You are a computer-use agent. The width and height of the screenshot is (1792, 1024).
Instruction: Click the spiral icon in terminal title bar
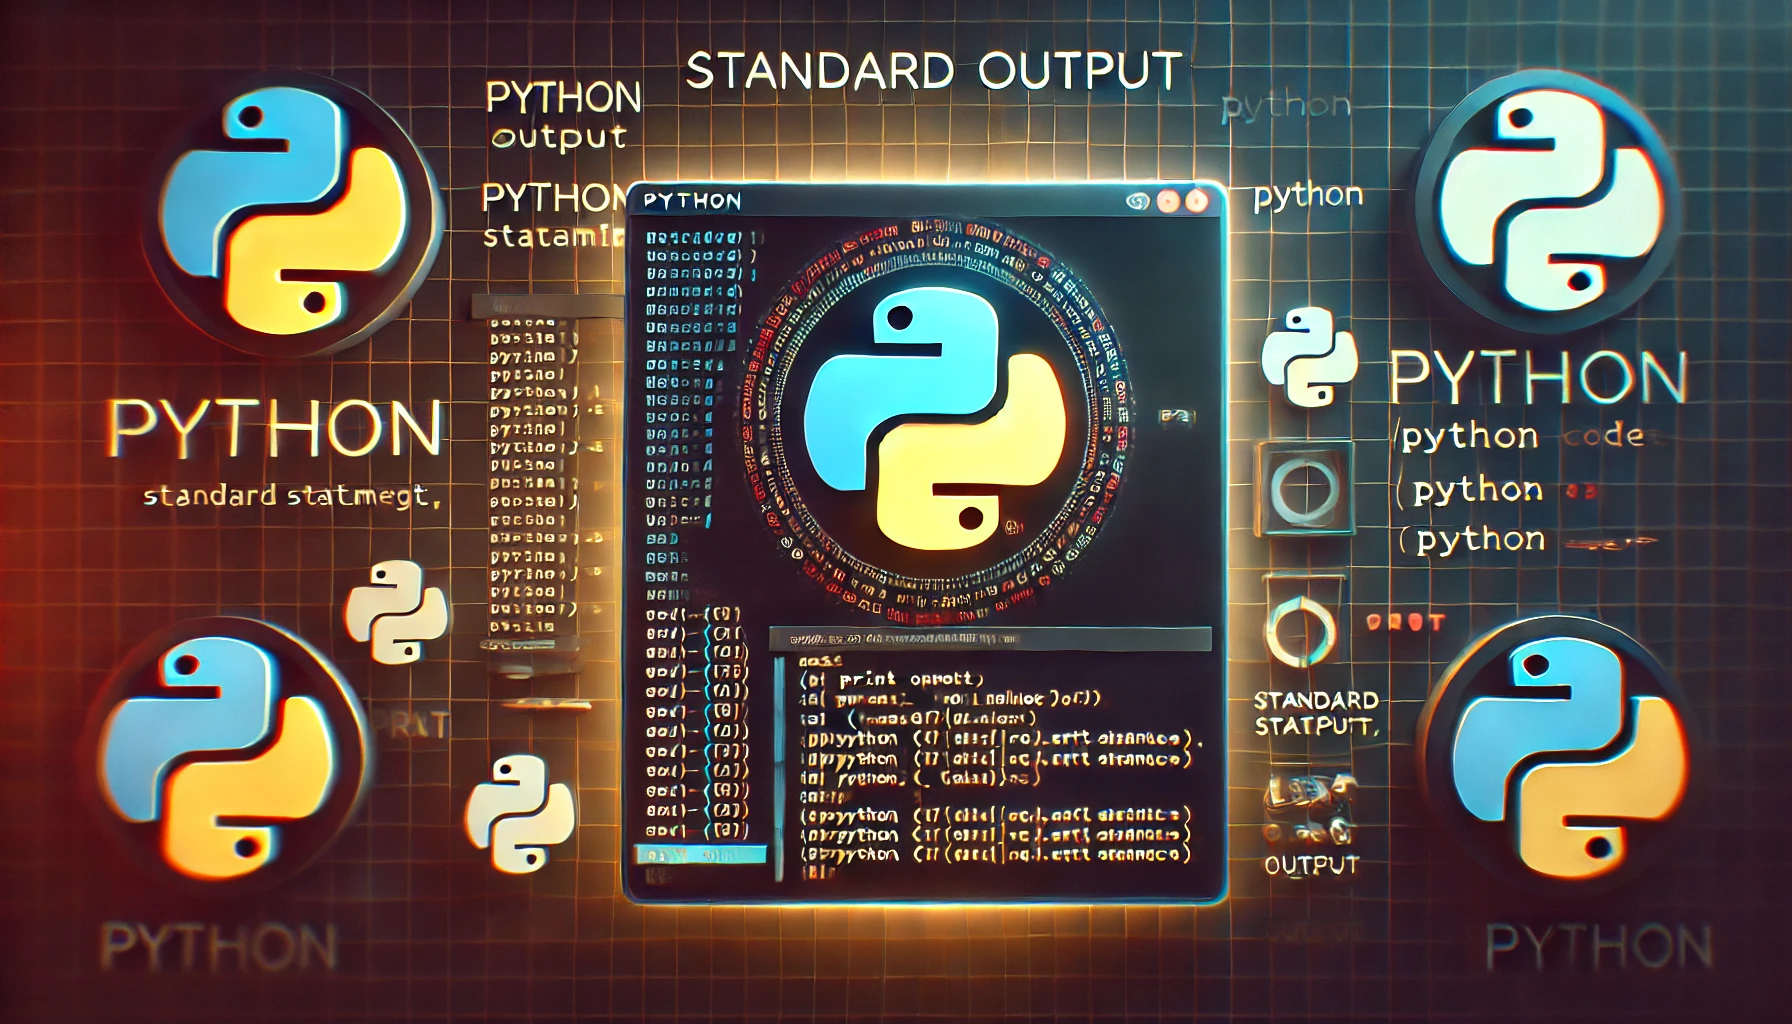pos(1137,202)
